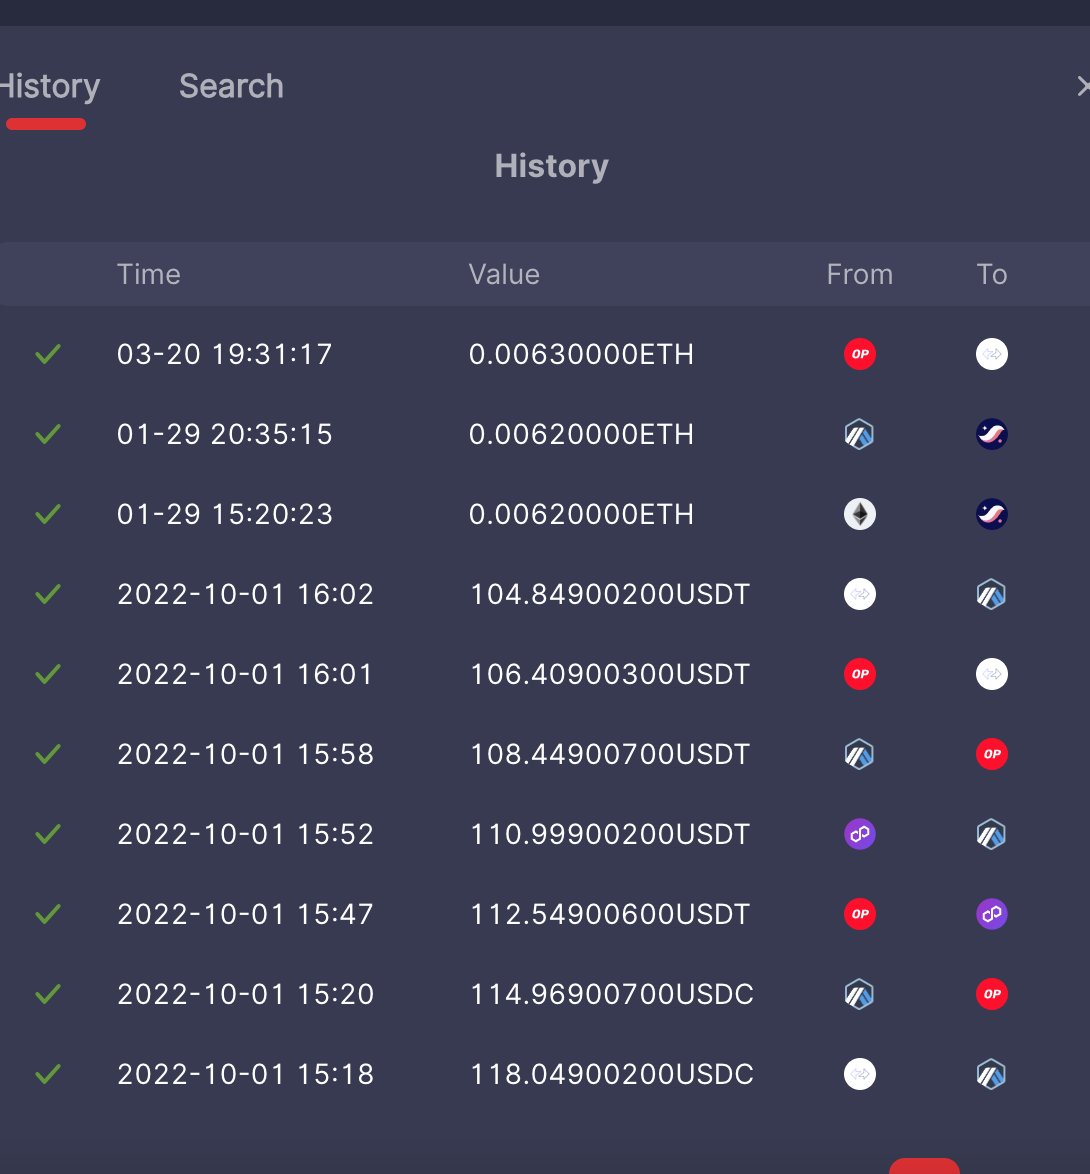Click value 114.96900700USDC
The image size is (1090, 1174).
(x=612, y=994)
